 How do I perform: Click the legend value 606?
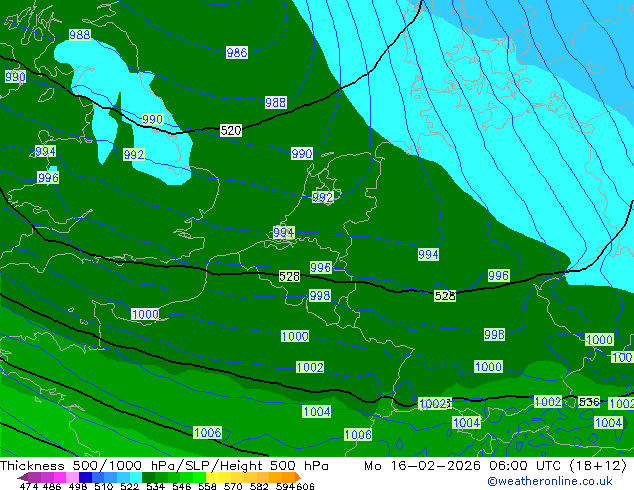(x=305, y=486)
